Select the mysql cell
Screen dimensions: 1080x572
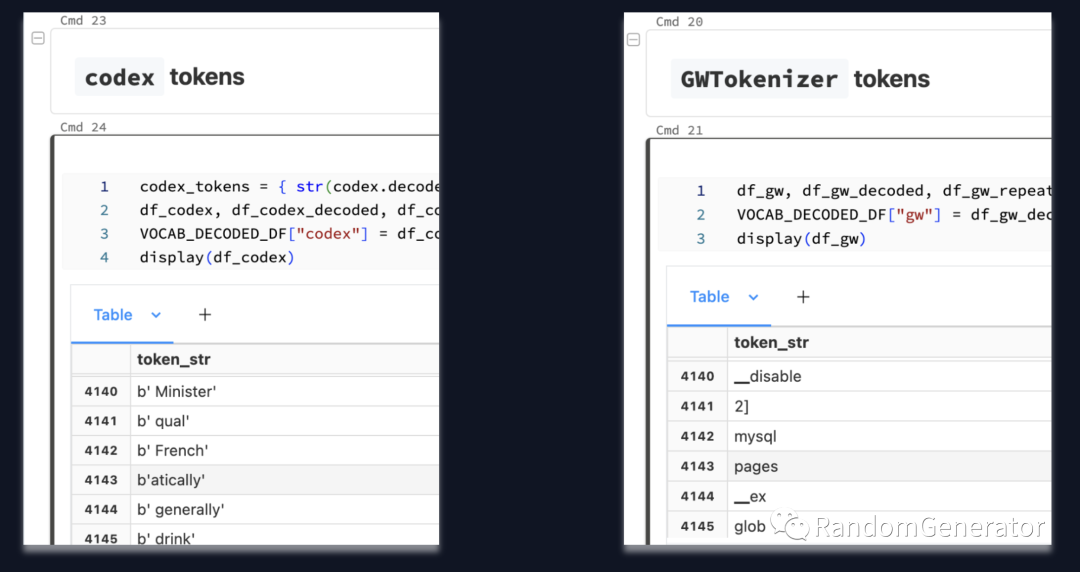[x=889, y=436]
